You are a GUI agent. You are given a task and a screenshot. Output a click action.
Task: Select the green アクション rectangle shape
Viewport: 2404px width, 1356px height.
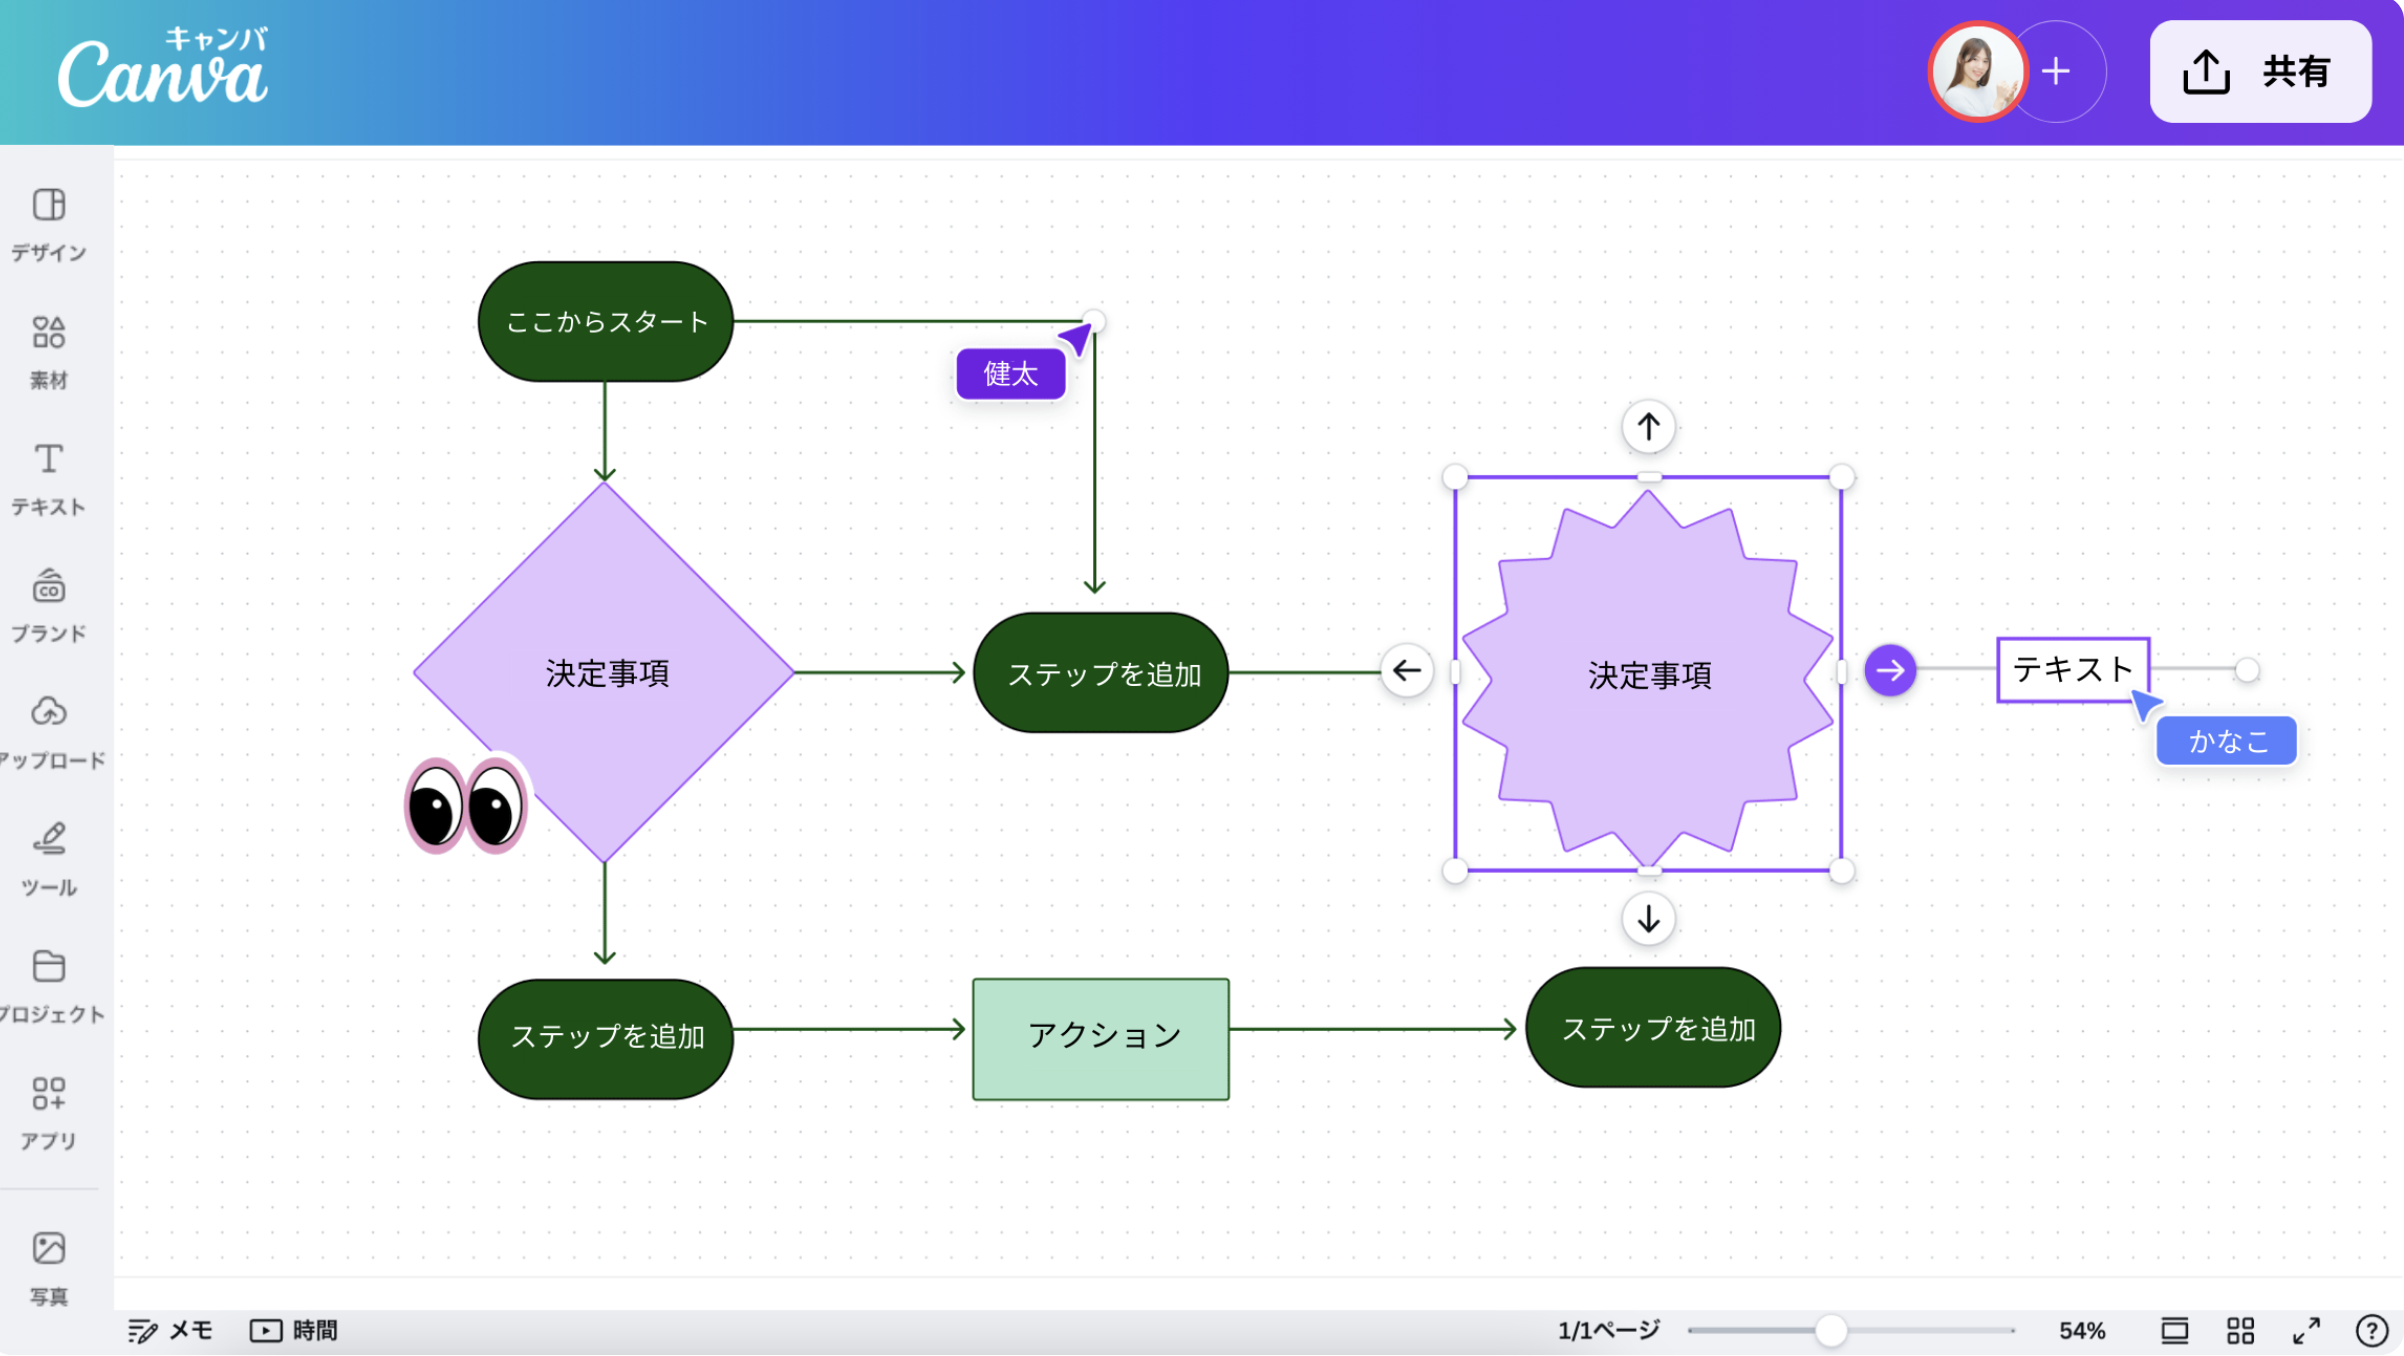point(1100,1038)
